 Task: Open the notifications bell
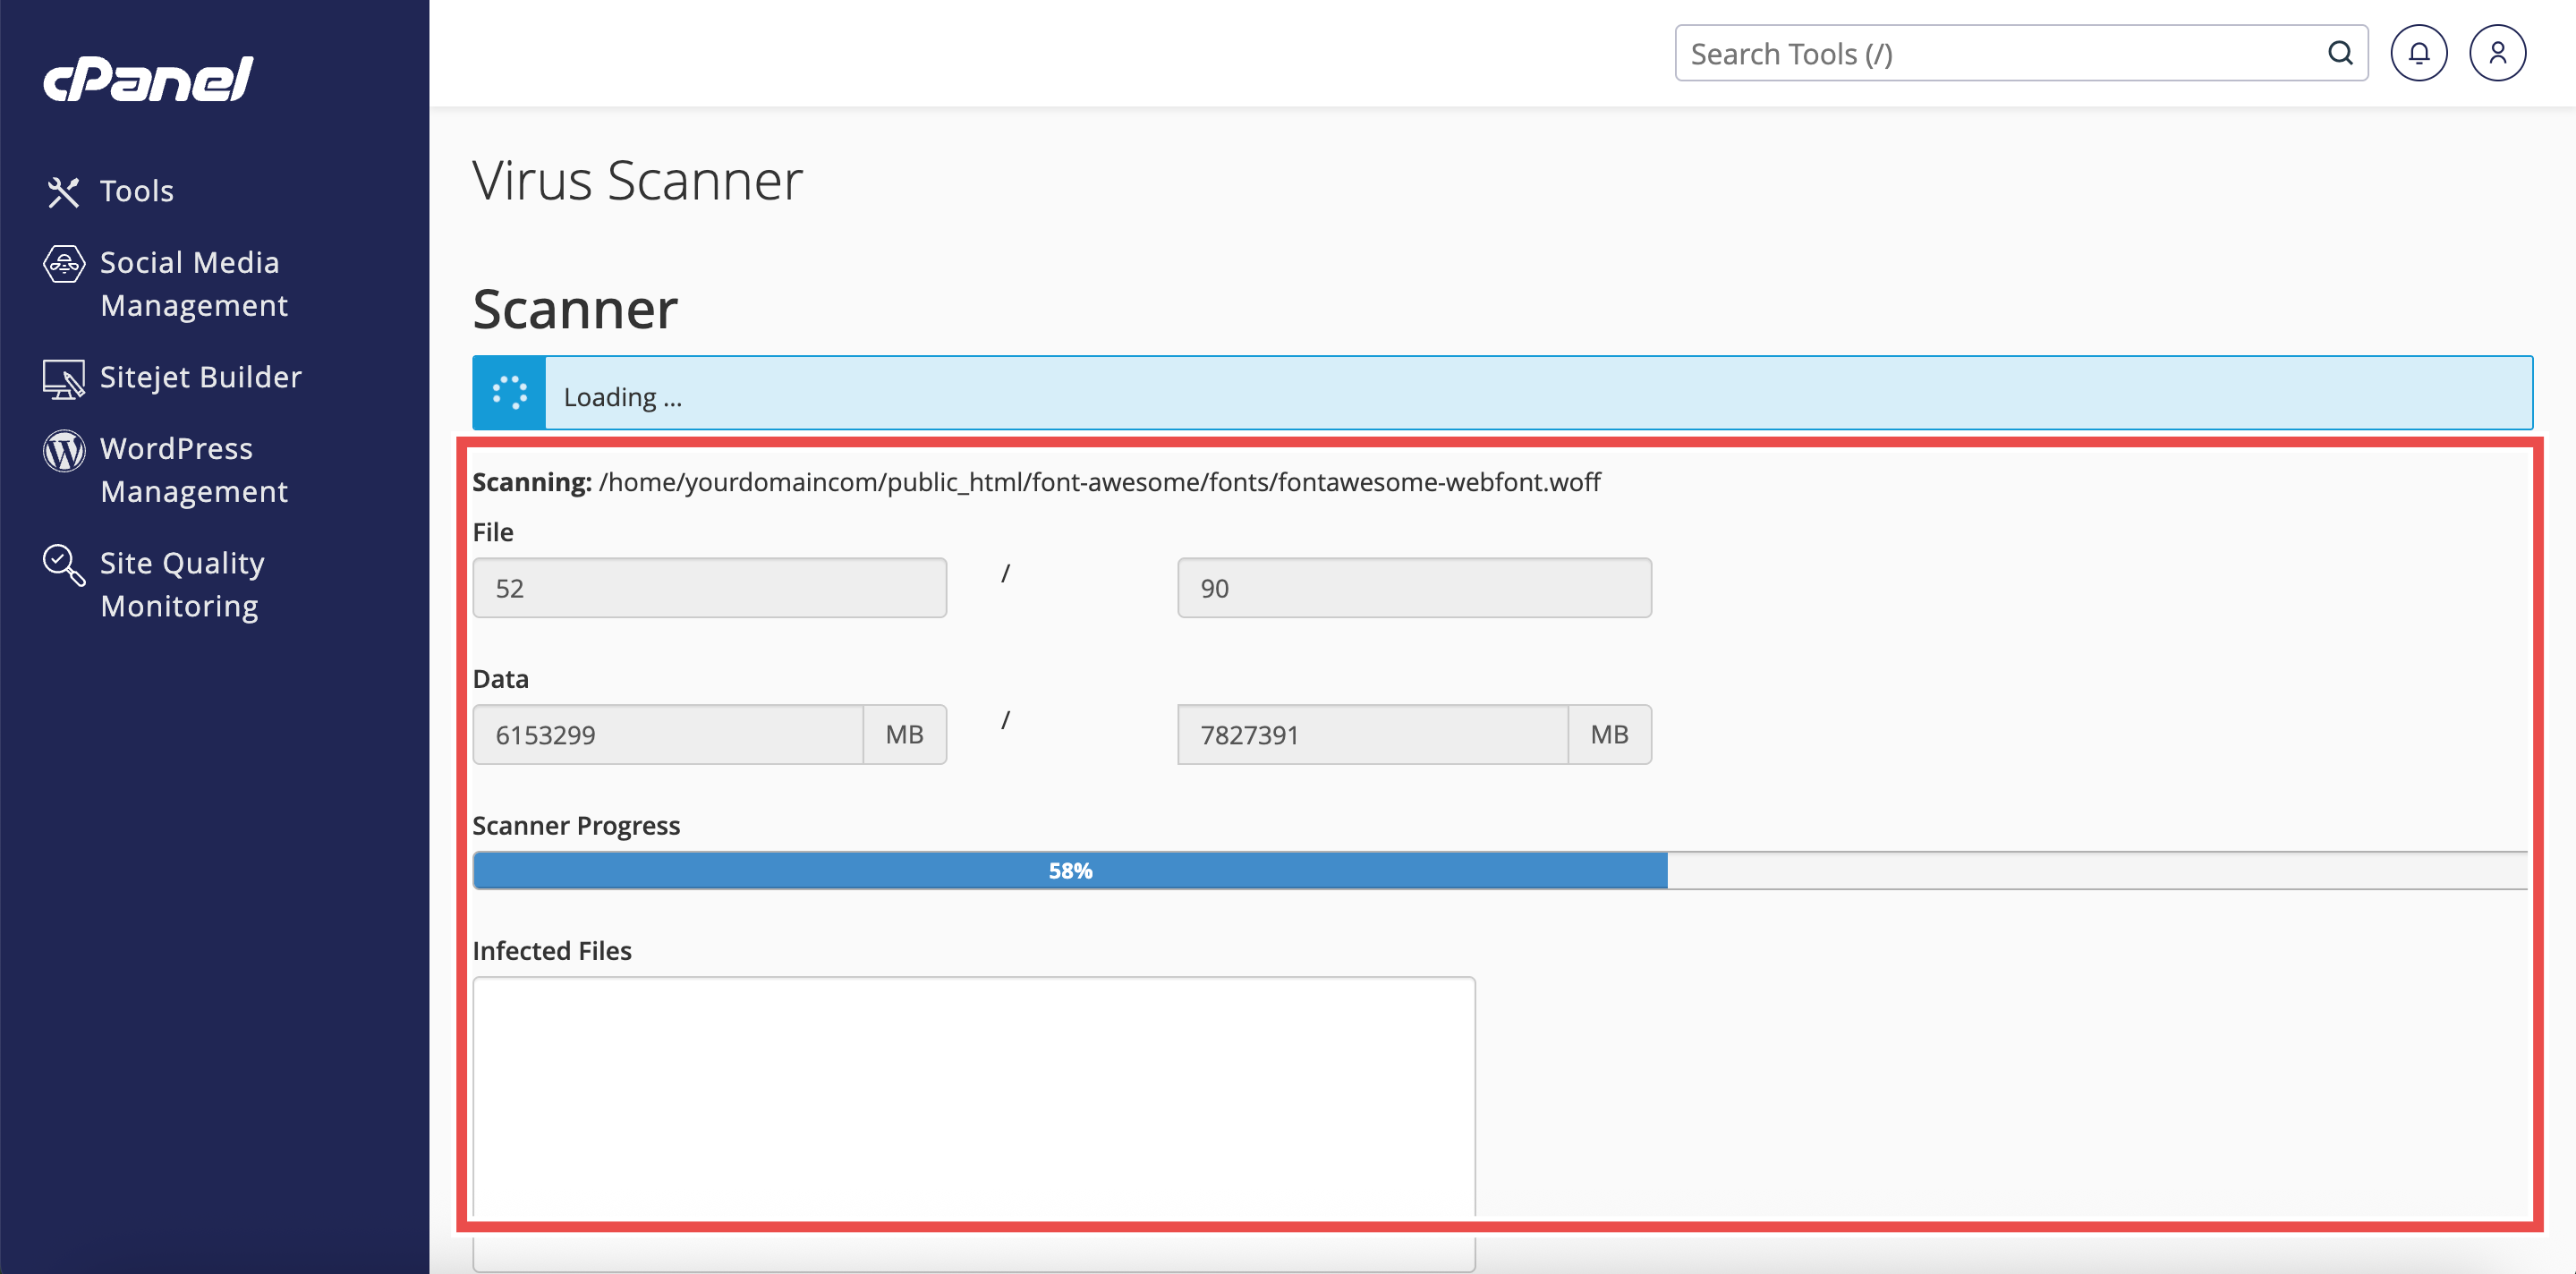pos(2418,53)
